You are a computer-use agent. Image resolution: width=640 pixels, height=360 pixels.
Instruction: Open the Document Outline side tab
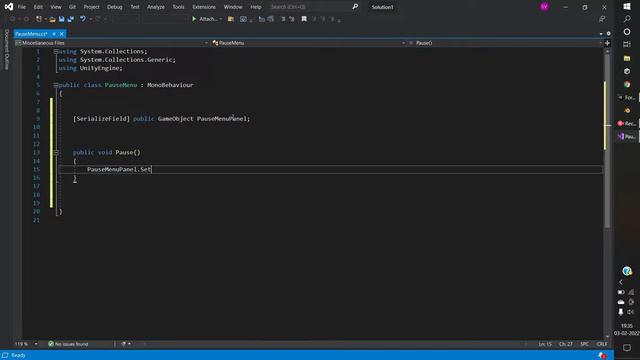point(7,50)
